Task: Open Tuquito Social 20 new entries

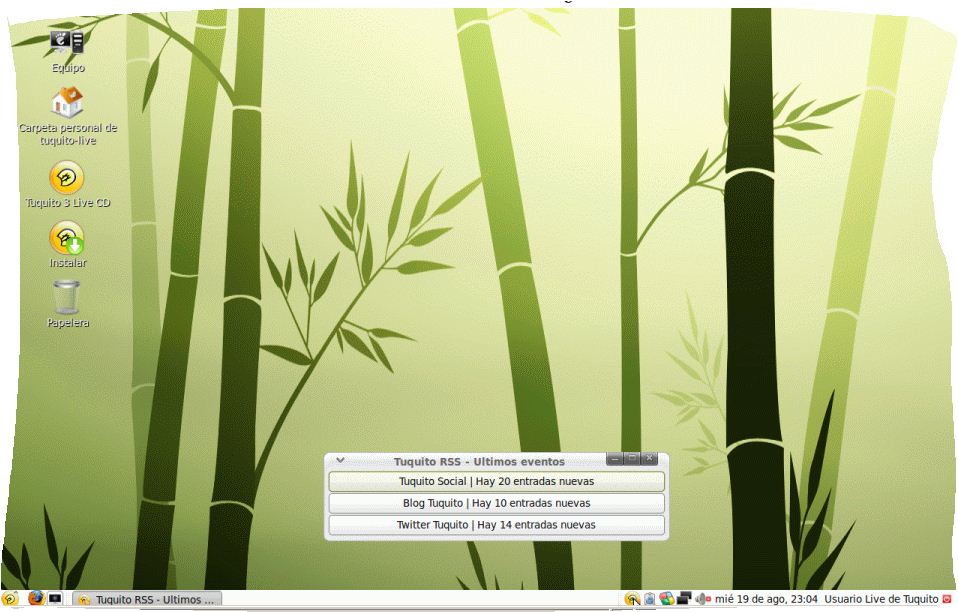Action: 496,481
